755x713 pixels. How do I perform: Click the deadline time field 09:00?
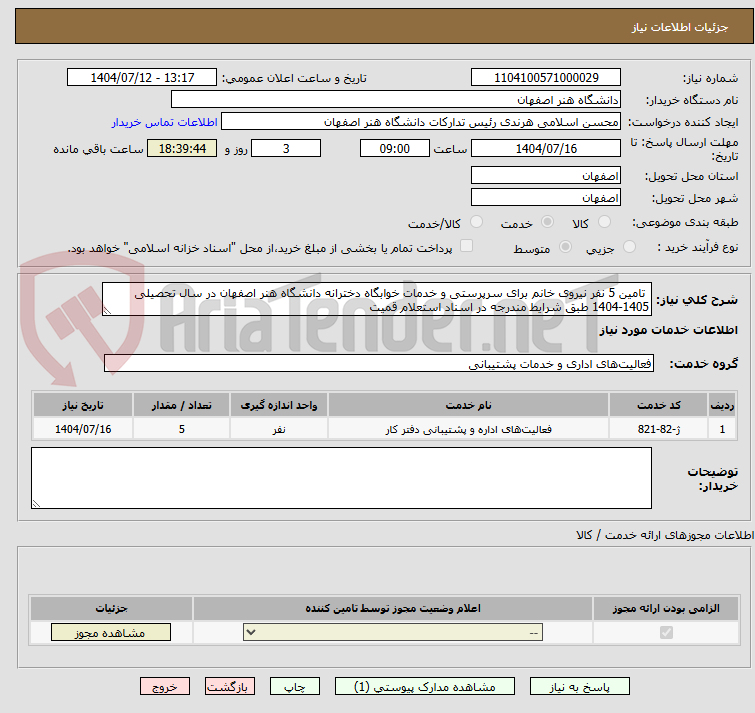pyautogui.click(x=395, y=148)
